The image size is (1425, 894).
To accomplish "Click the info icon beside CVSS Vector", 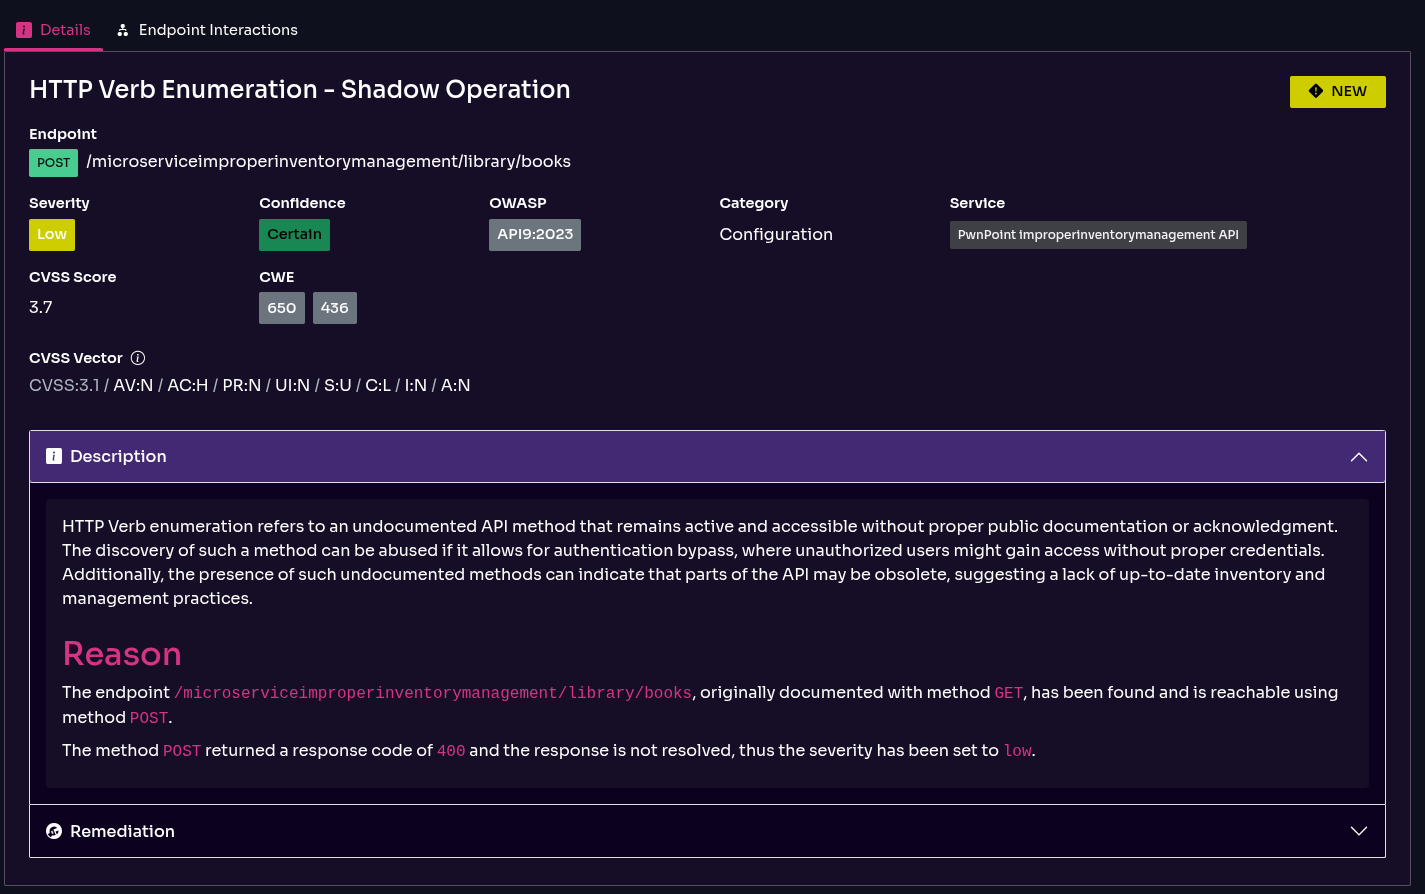I will coord(138,357).
